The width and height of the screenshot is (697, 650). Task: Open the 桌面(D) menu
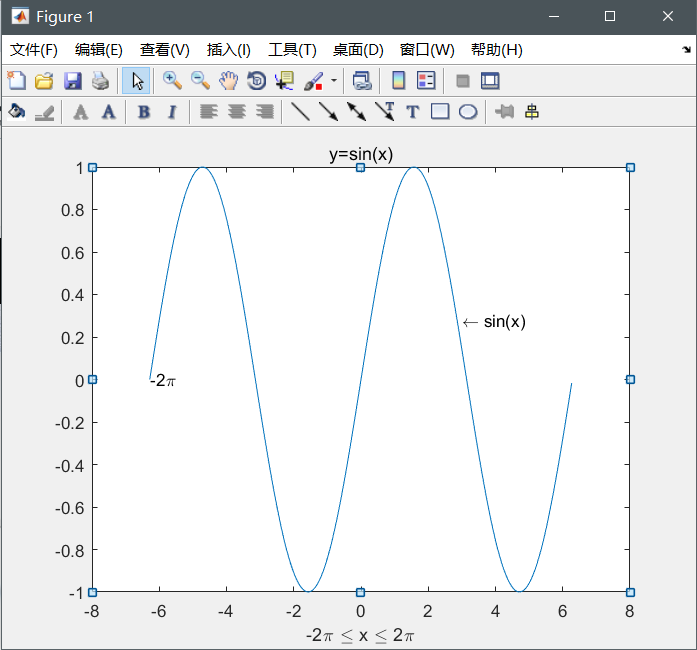click(358, 49)
